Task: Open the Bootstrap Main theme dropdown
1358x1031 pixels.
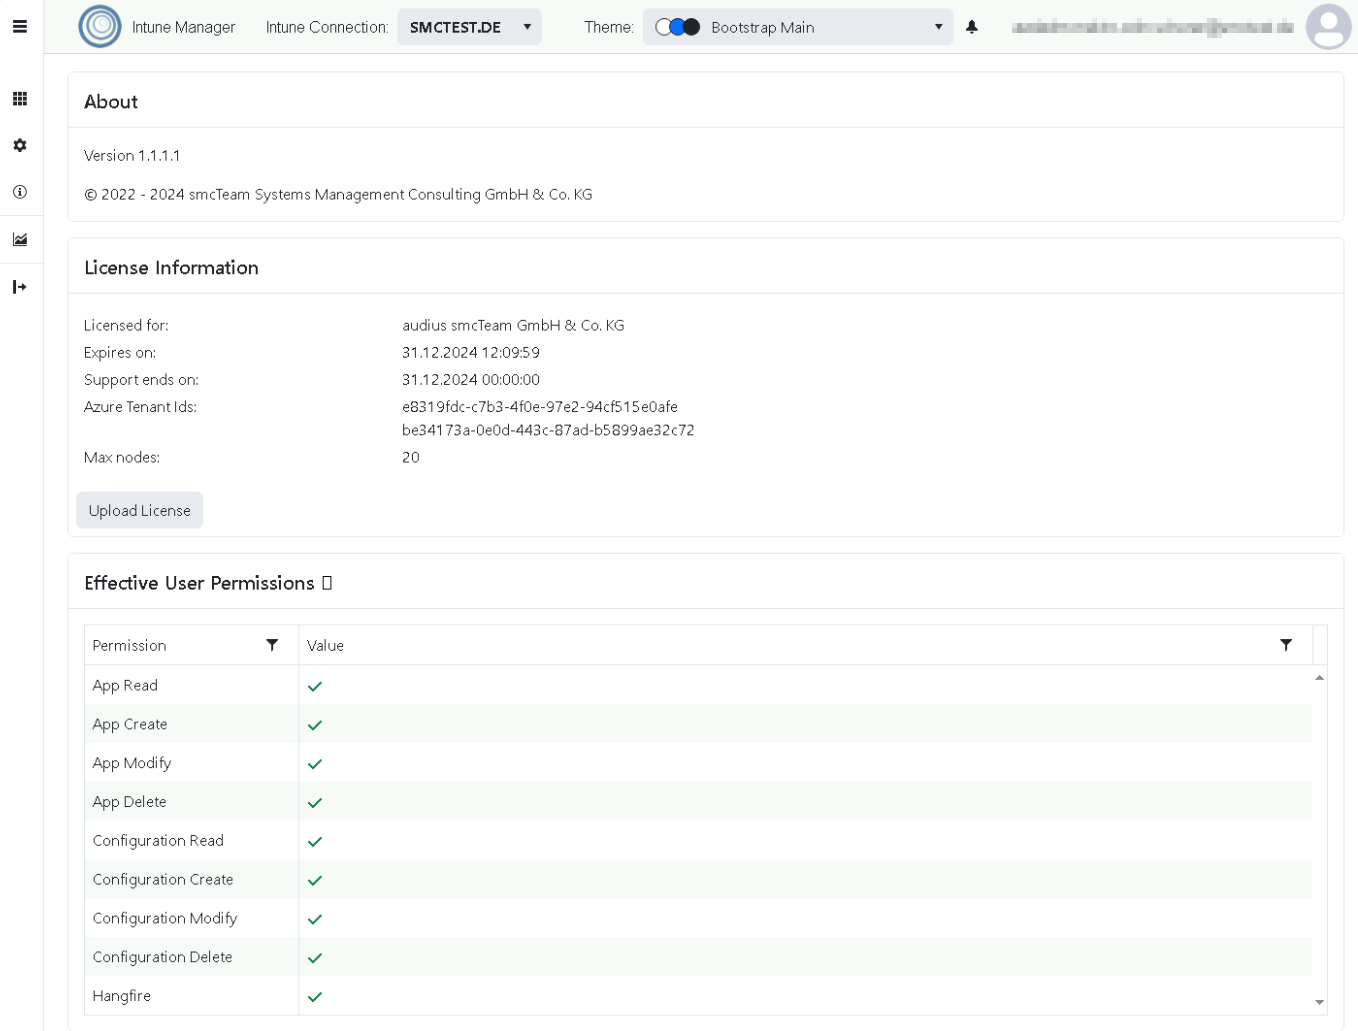Action: click(x=798, y=27)
